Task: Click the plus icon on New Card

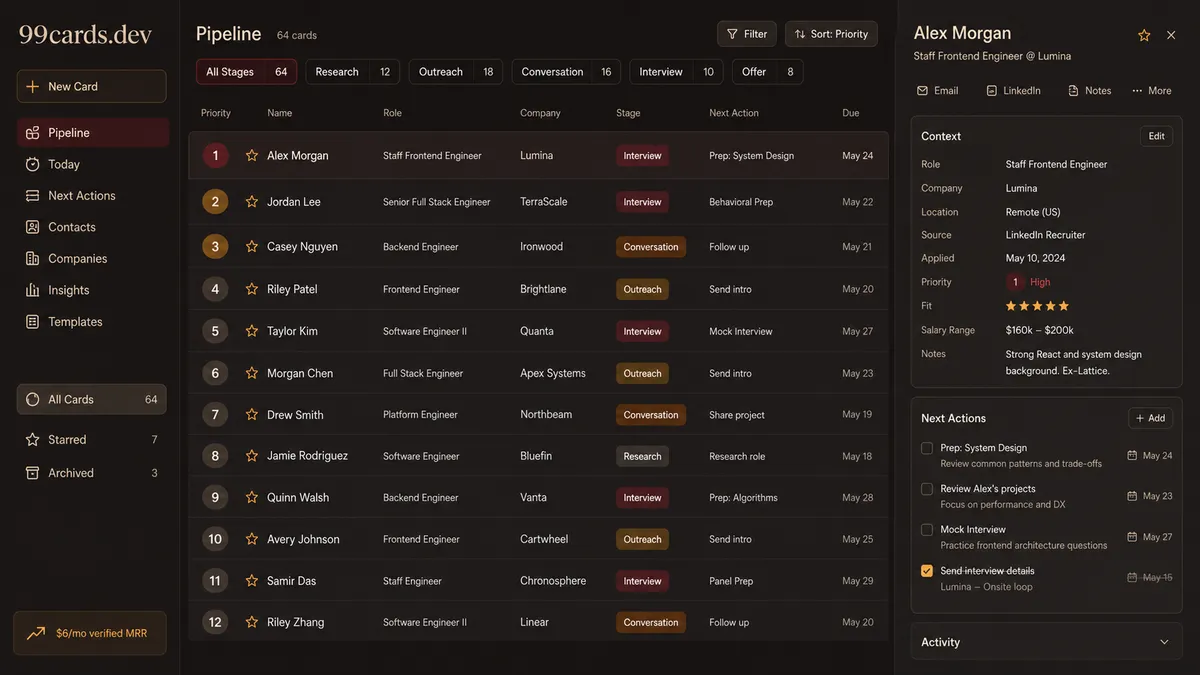Action: 33,87
